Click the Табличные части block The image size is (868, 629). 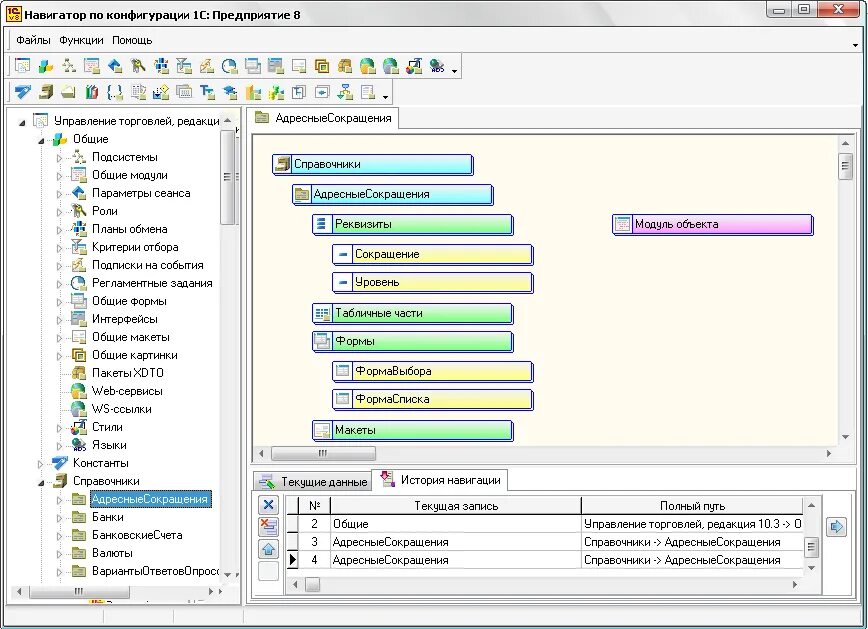pyautogui.click(x=412, y=313)
